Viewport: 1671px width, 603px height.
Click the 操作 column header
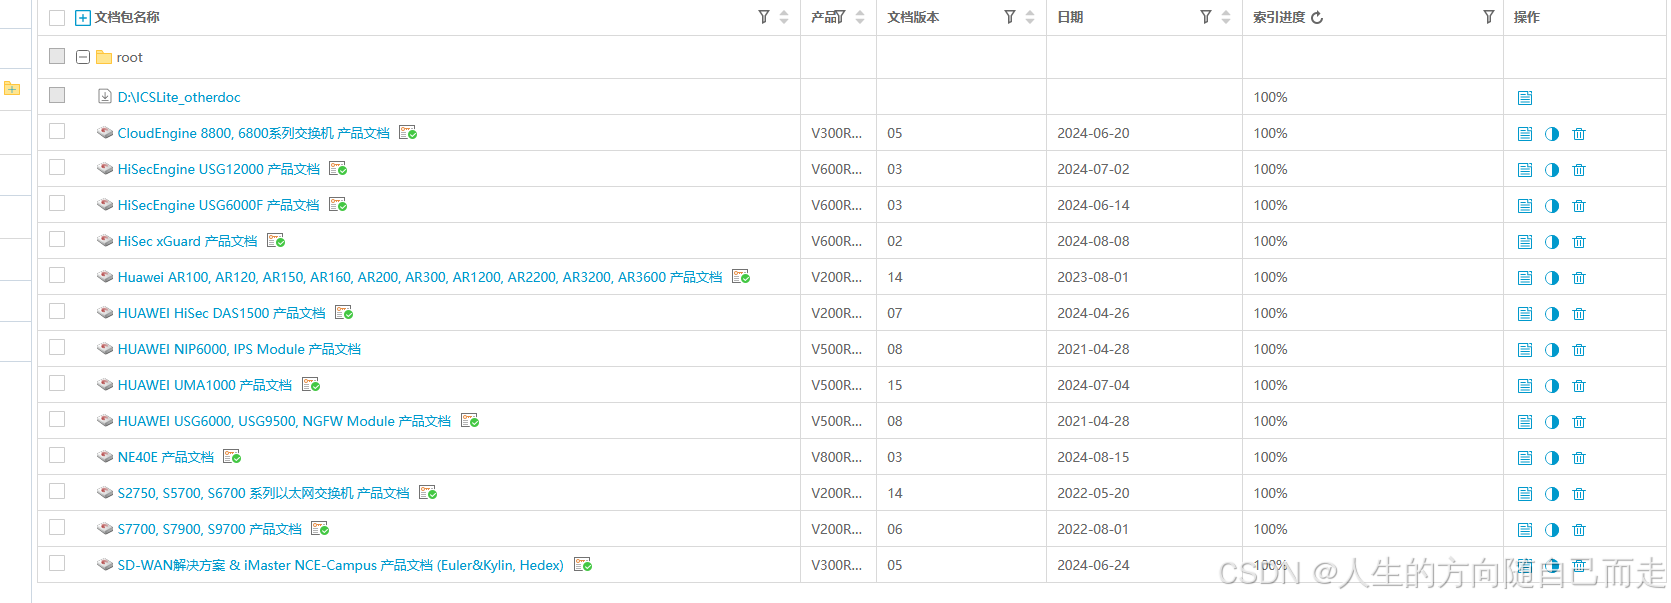1527,17
